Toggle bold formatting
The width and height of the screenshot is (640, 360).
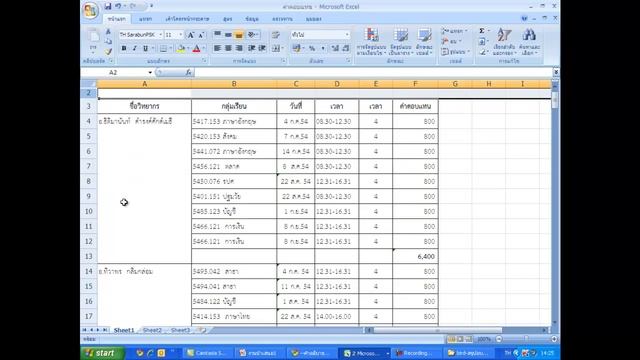[124, 49]
